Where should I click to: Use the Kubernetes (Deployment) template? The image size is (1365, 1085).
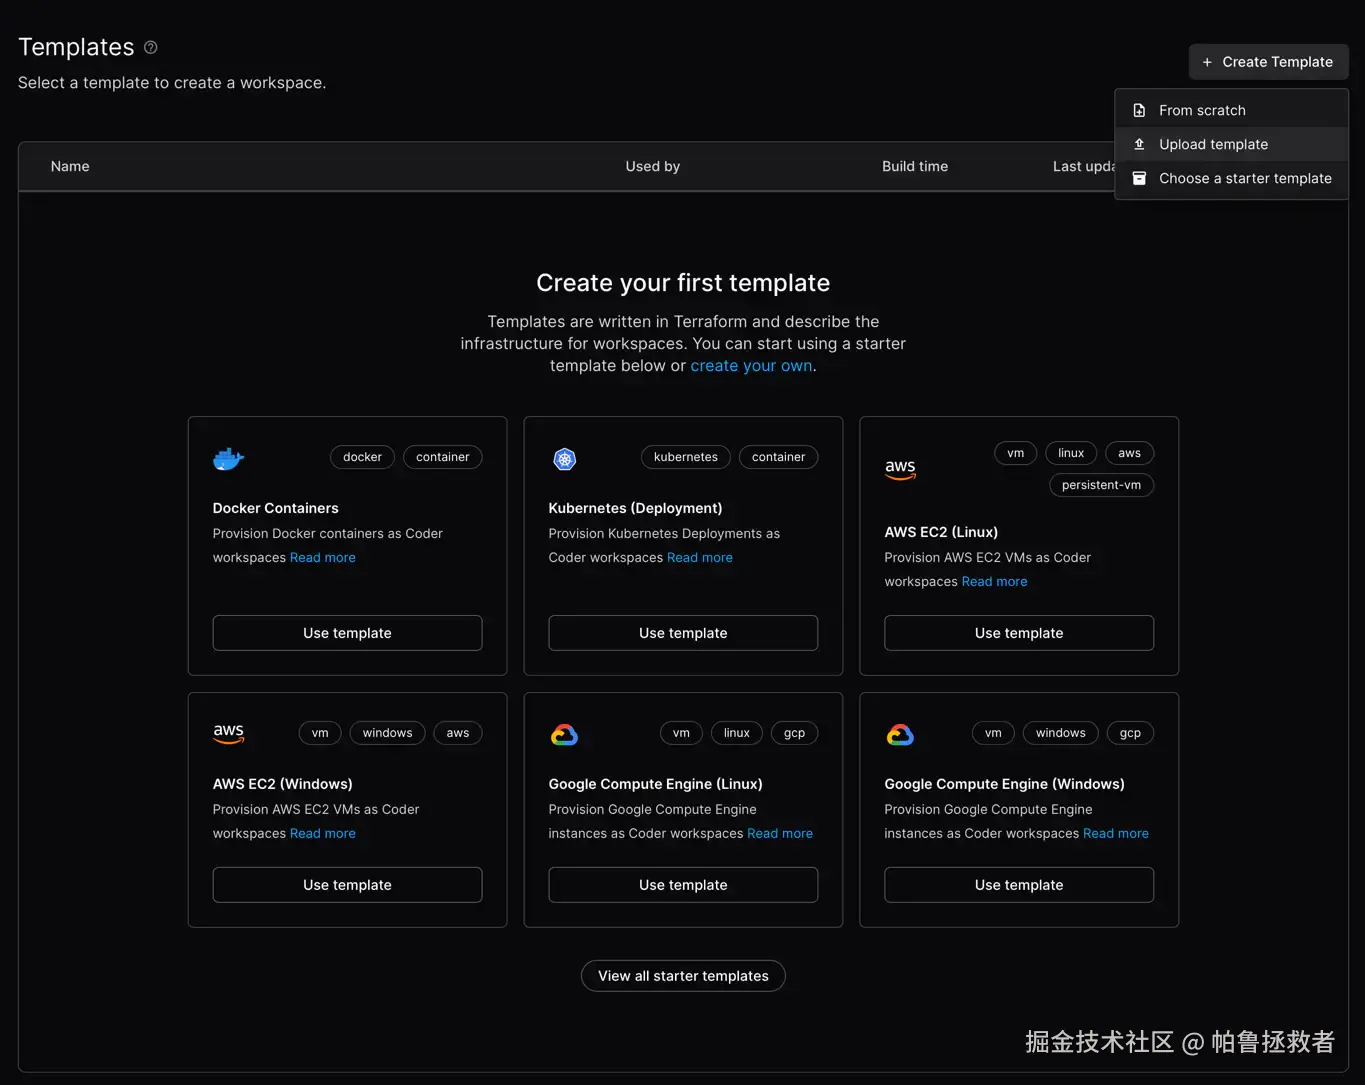pyautogui.click(x=683, y=633)
